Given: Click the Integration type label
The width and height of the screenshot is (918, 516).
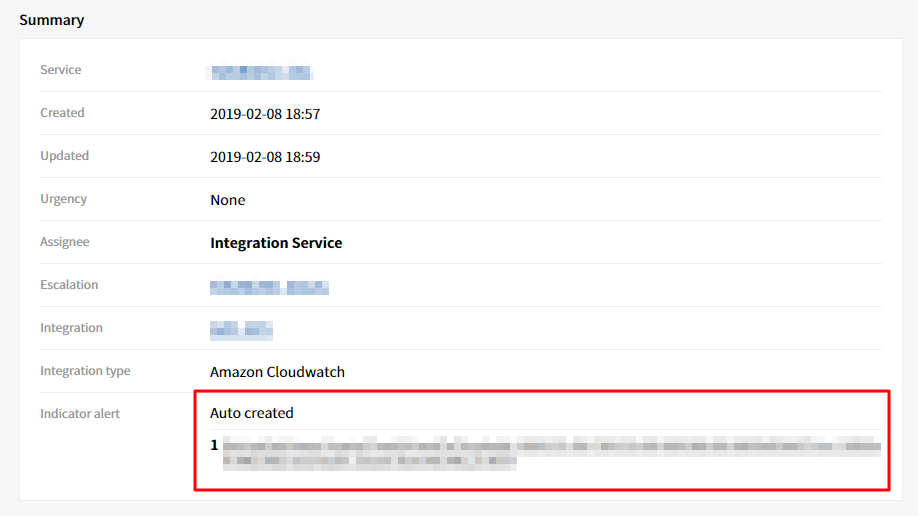Looking at the screenshot, I should [x=85, y=371].
